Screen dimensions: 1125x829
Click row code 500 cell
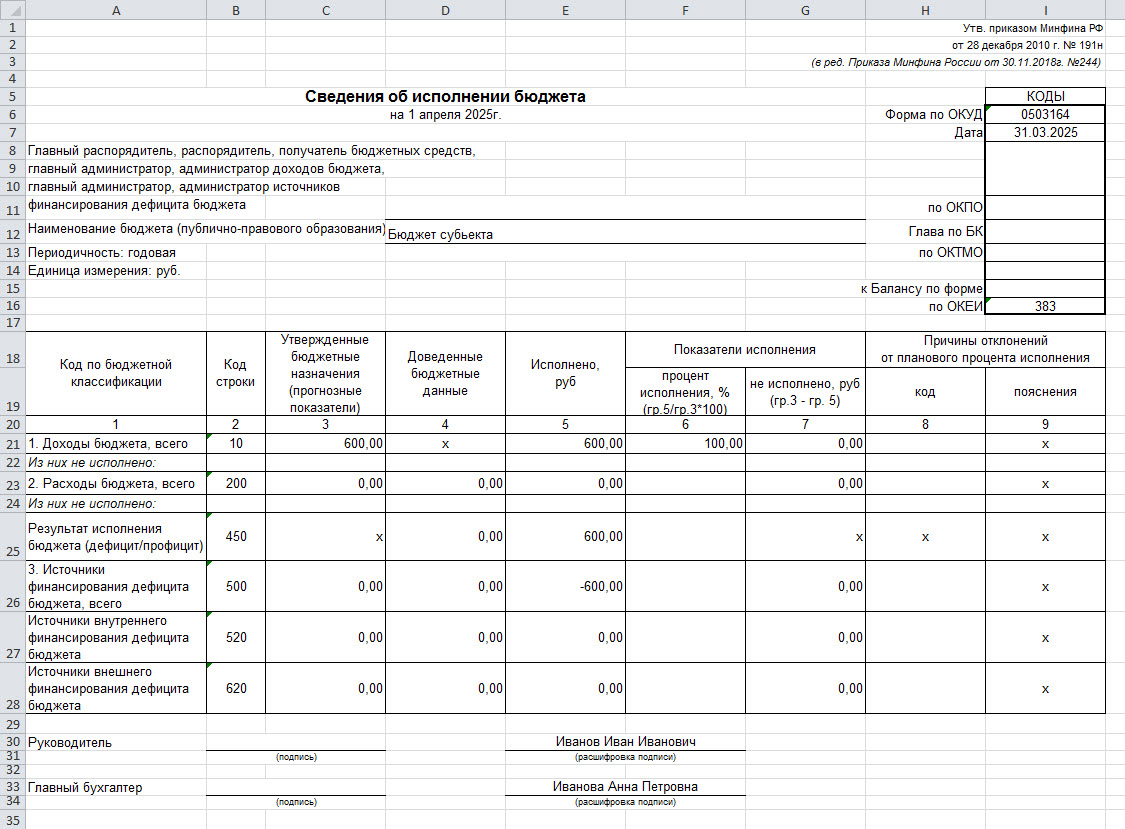tap(236, 586)
